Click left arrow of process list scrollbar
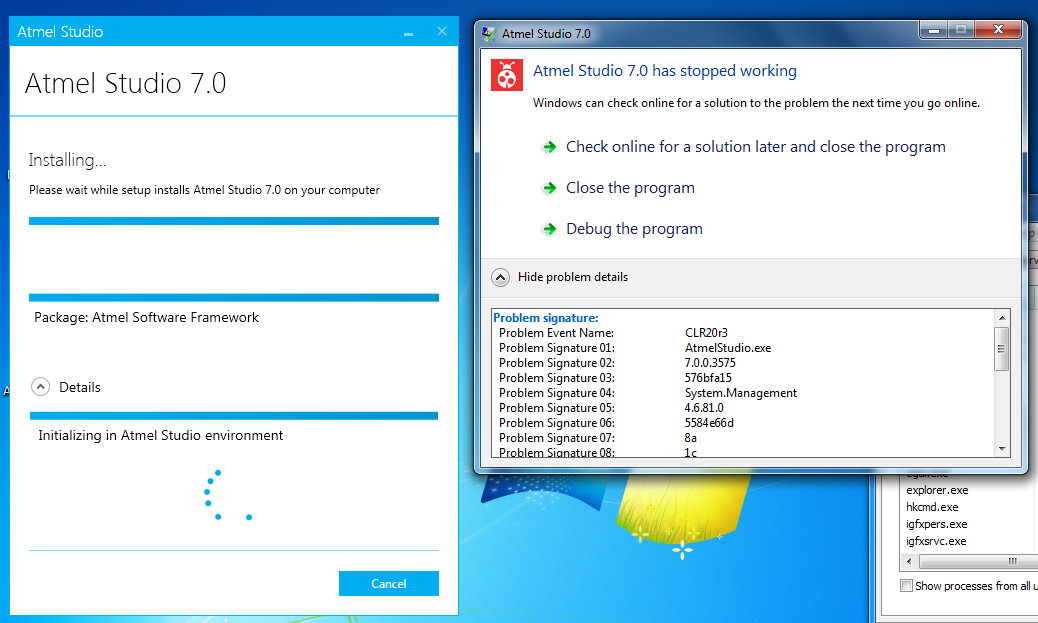1038x623 pixels. tap(909, 561)
